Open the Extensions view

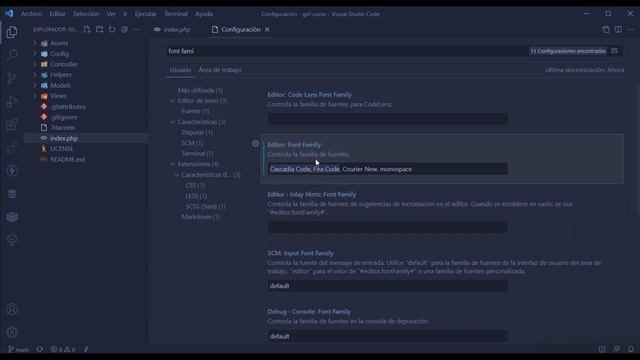(12, 124)
